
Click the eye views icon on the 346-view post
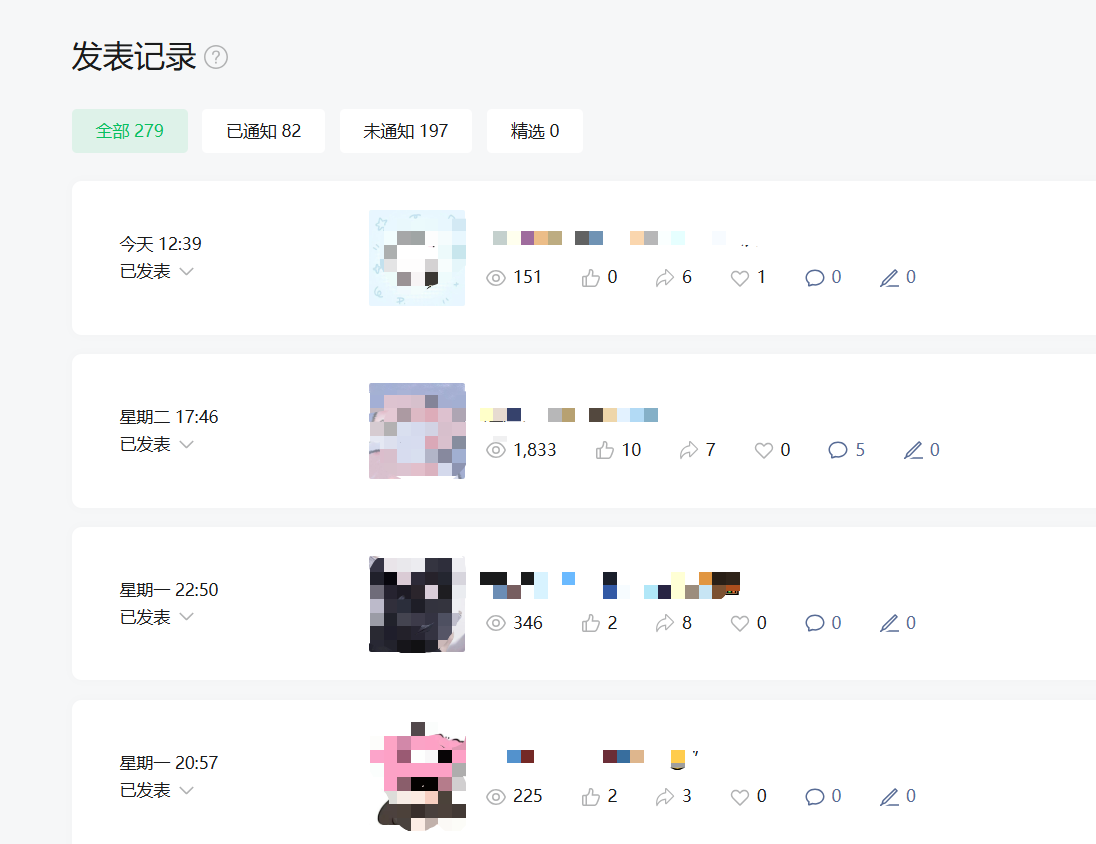point(496,623)
